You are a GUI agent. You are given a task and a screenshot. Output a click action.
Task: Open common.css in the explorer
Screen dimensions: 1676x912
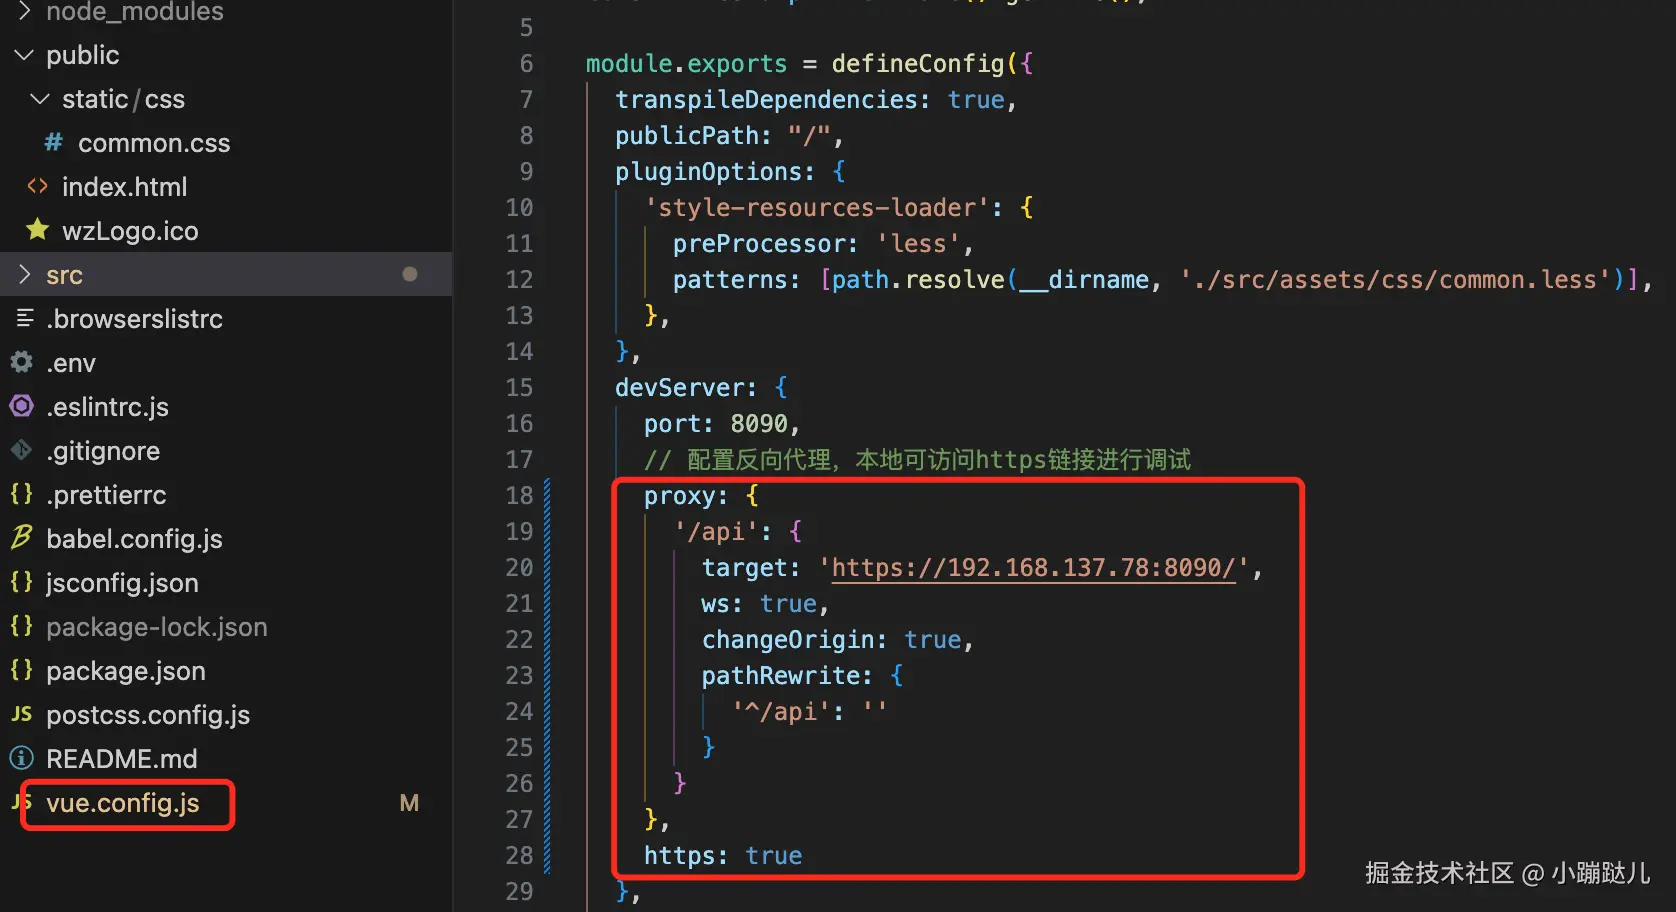154,143
